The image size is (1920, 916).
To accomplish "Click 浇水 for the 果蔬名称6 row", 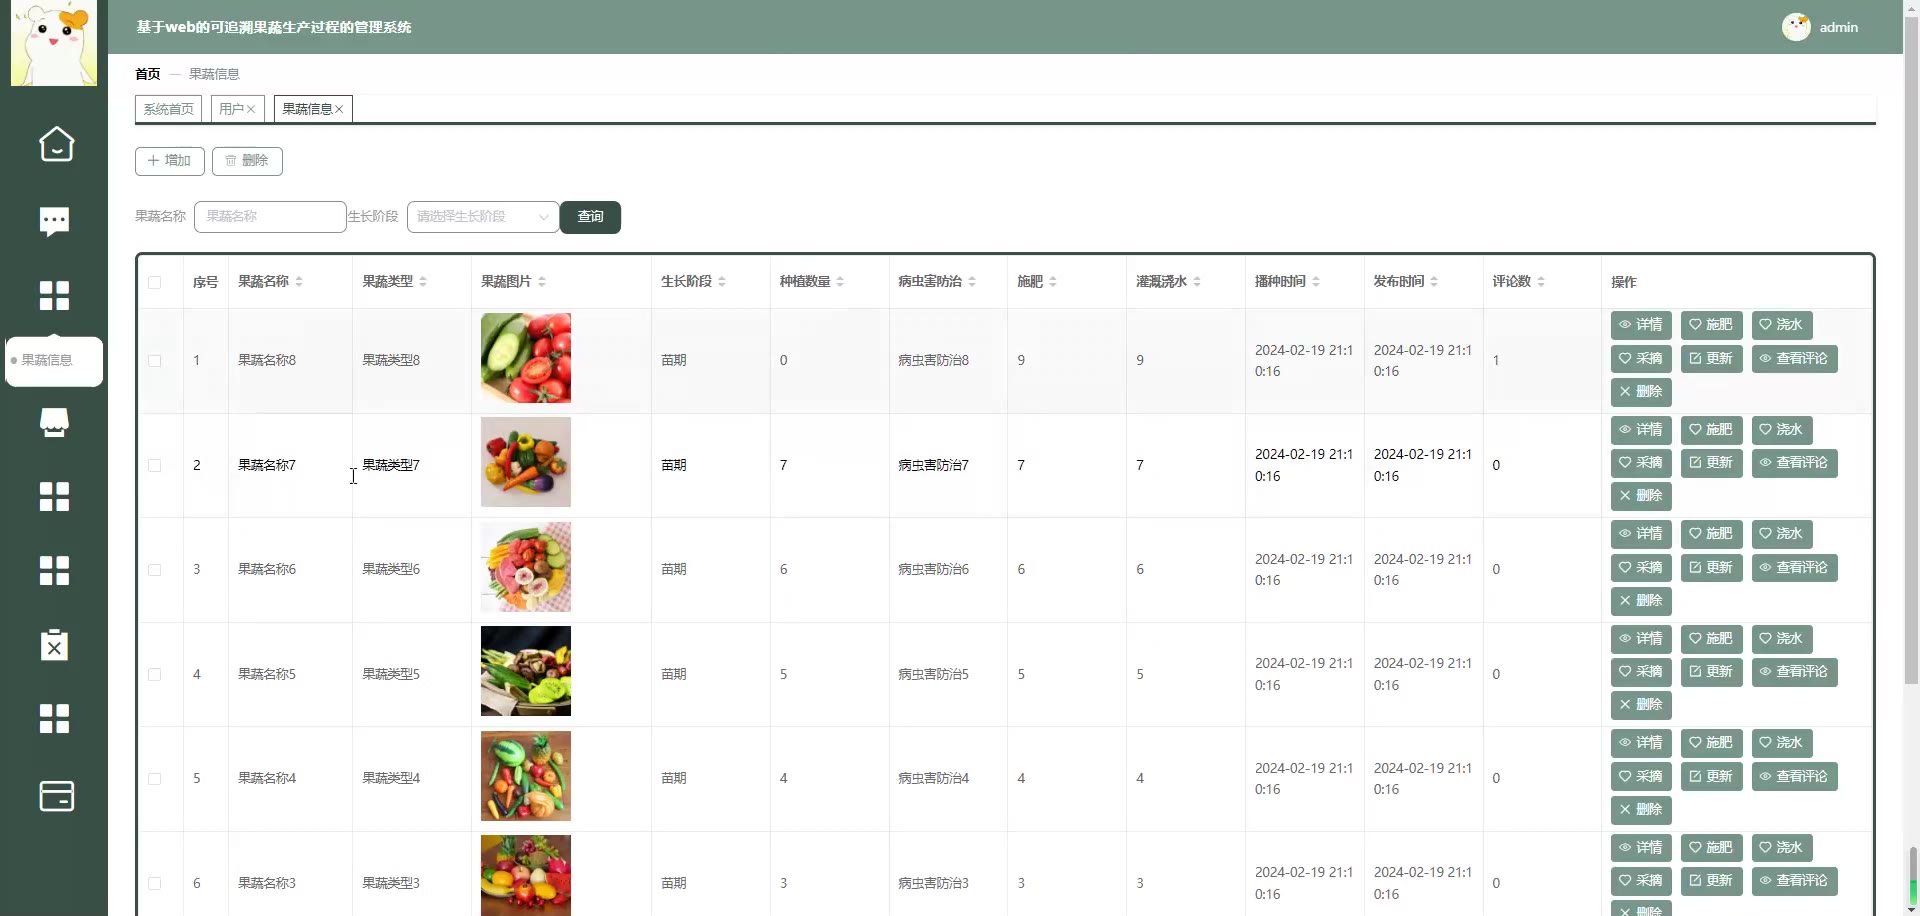I will pyautogui.click(x=1782, y=534).
